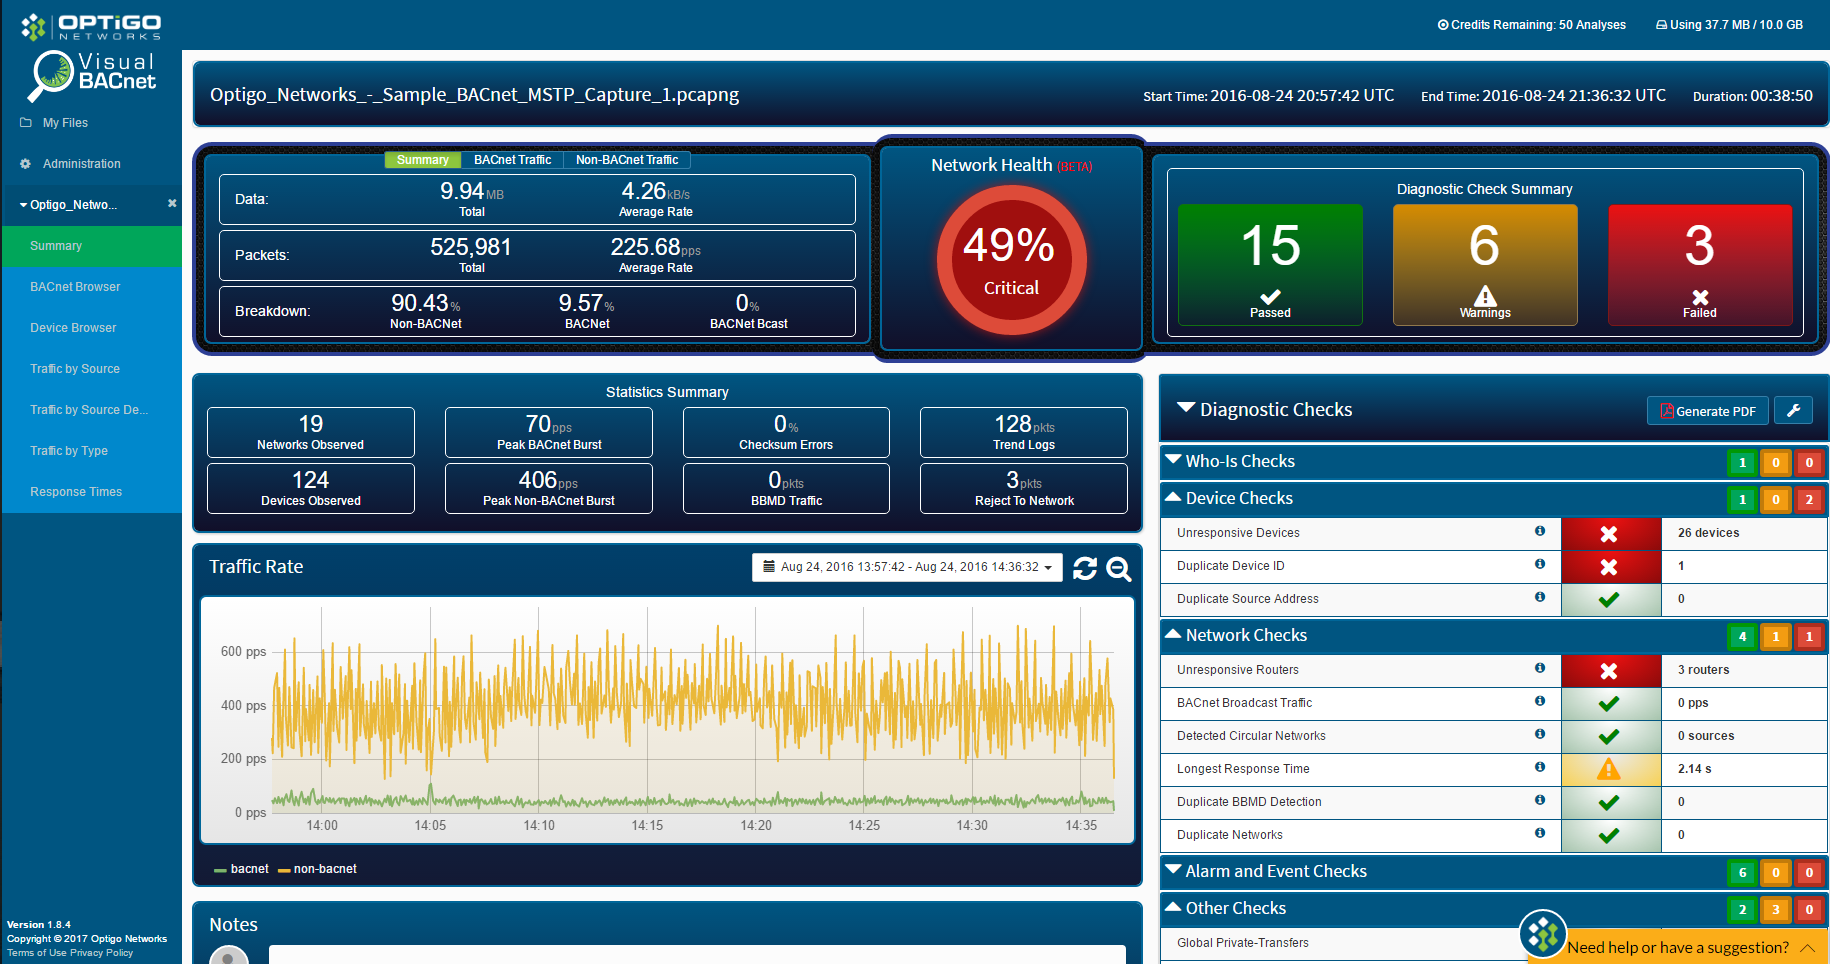Info icon for Unresponsive Devices
This screenshot has height=964, width=1830.
1540,531
